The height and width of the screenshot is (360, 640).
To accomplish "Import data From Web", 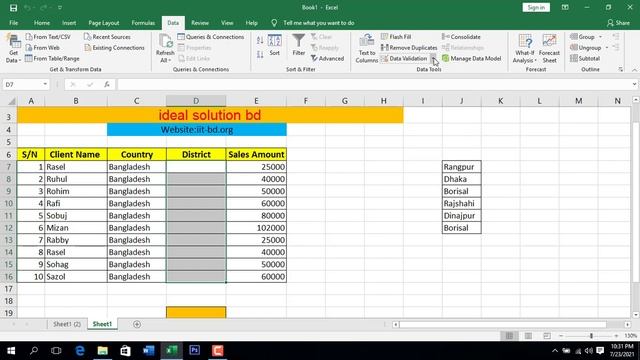I will point(43,48).
